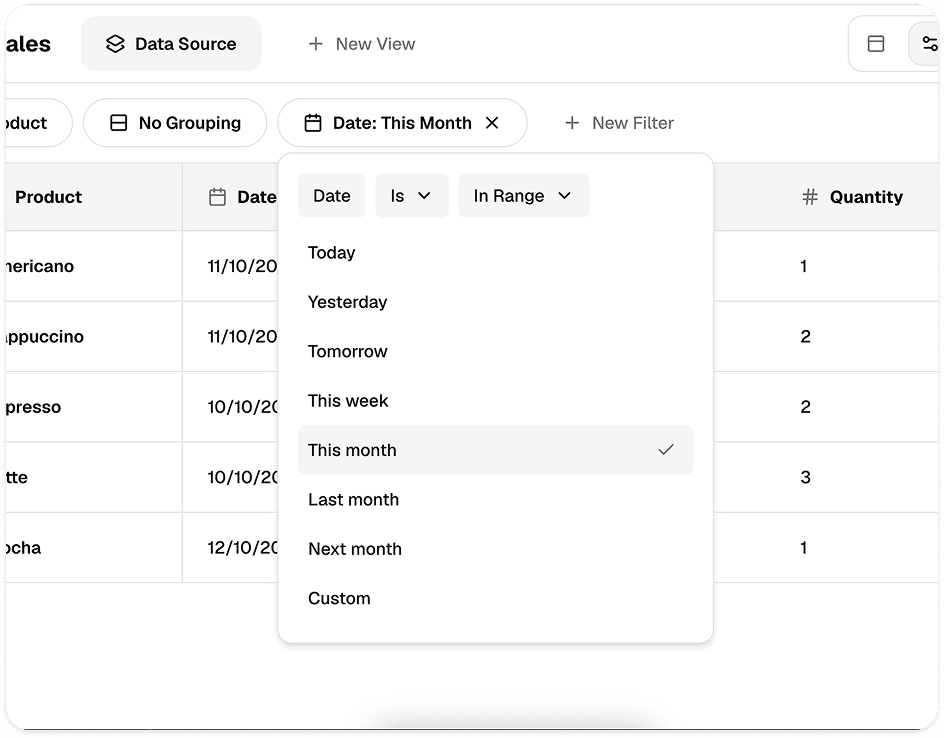Open the No Grouping selector
944x738 pixels.
click(175, 123)
